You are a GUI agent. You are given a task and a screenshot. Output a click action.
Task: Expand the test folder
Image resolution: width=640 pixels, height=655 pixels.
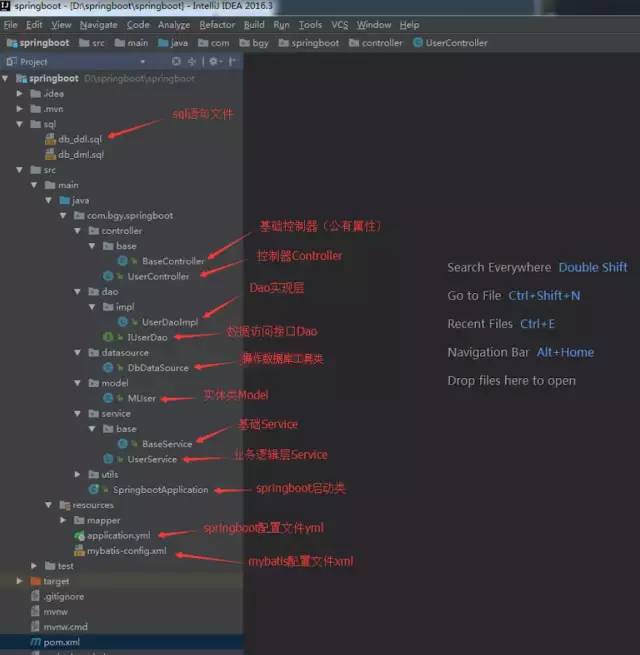[34, 566]
